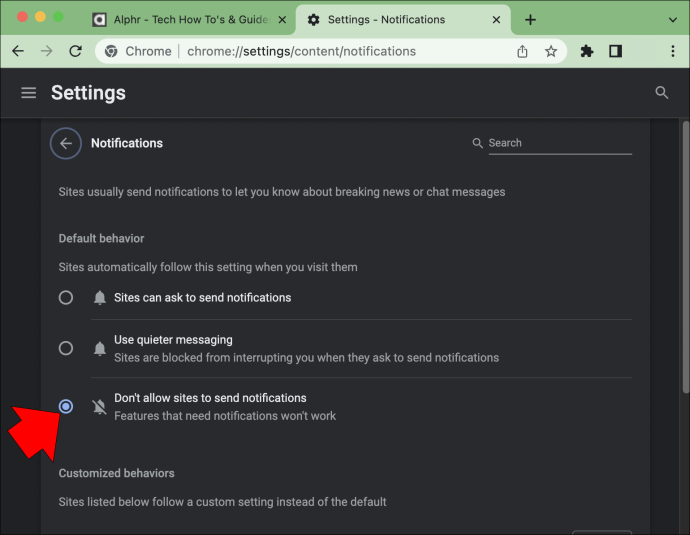Toggle the side panel icon
Viewport: 690px width, 535px height.
coord(615,51)
